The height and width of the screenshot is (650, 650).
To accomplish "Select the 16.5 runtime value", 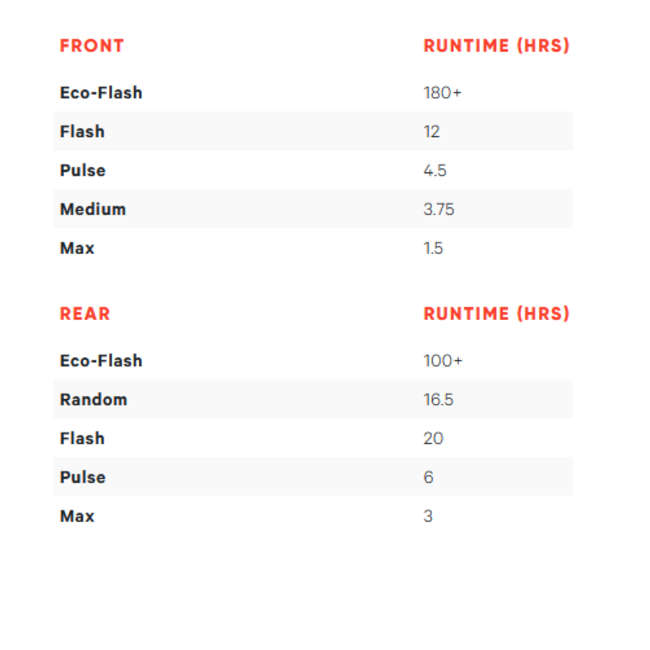I will 438,400.
